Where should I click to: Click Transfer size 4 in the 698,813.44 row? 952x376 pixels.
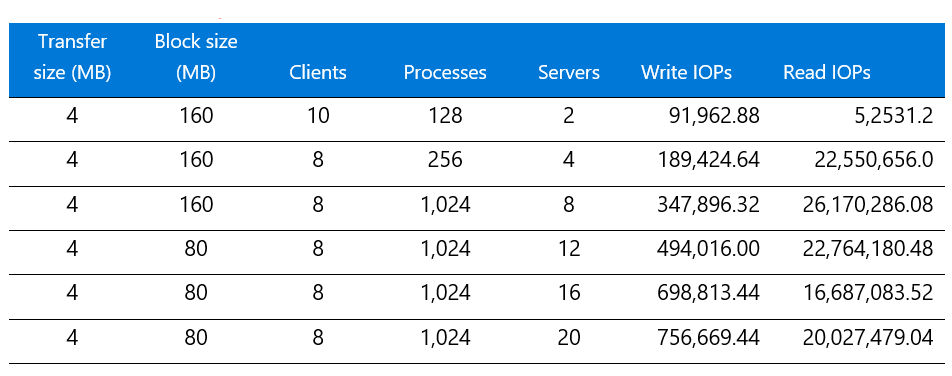[x=72, y=293]
